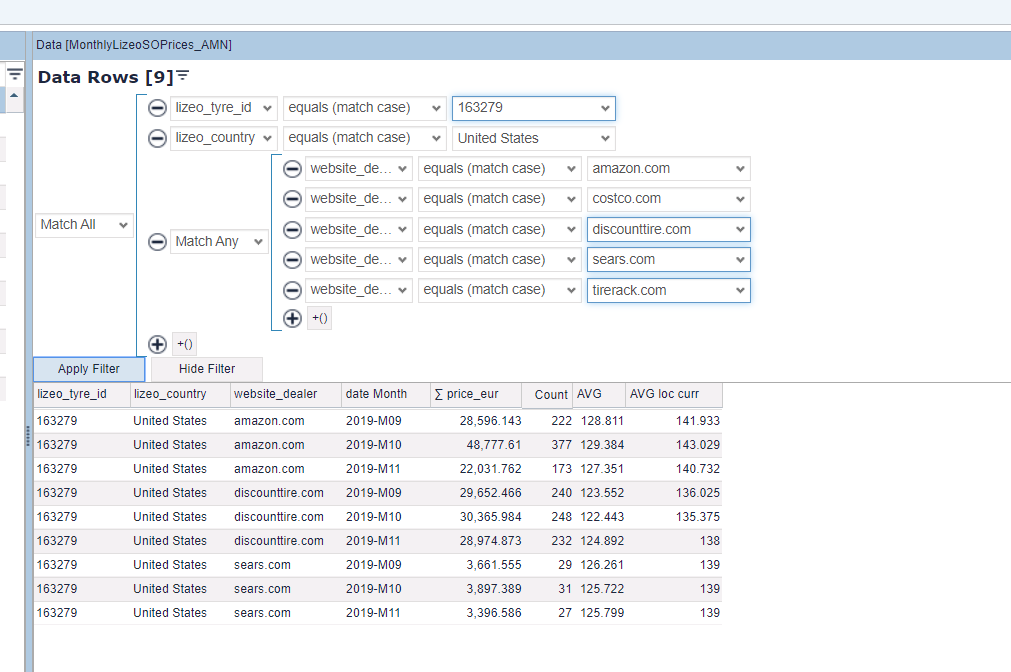Image resolution: width=1011 pixels, height=672 pixels.
Task: Click the filter icon beside Data Rows
Action: (x=183, y=77)
